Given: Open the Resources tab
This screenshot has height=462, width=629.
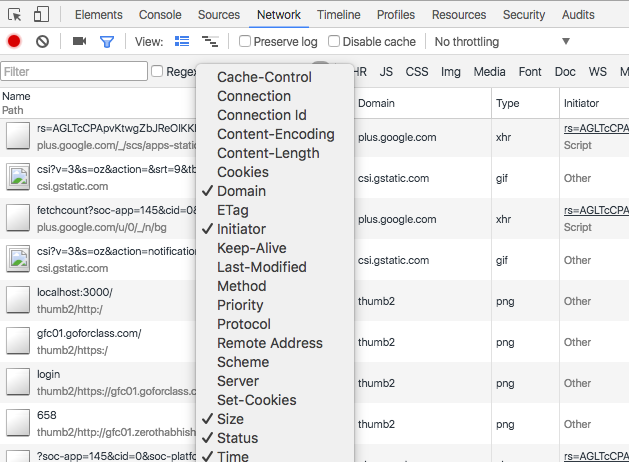Looking at the screenshot, I should (459, 15).
